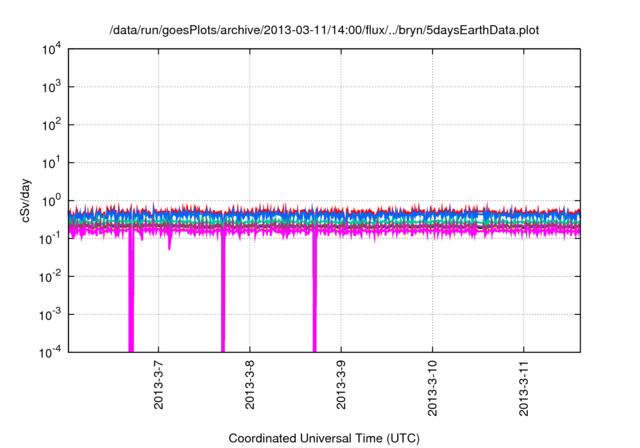The height and width of the screenshot is (448, 640).
Task: Click the plot title file path text
Action: point(324,30)
